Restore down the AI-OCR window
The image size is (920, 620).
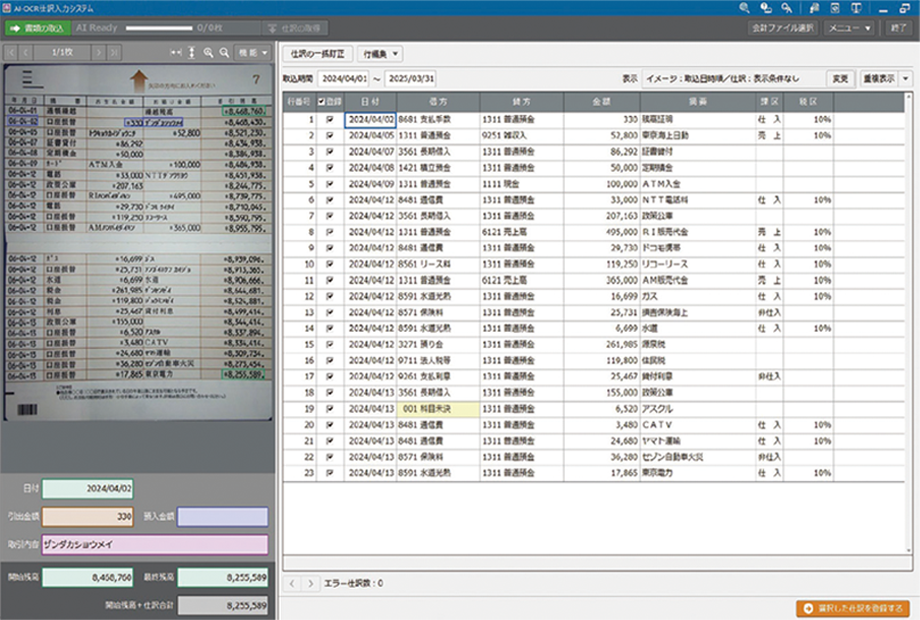click(905, 8)
